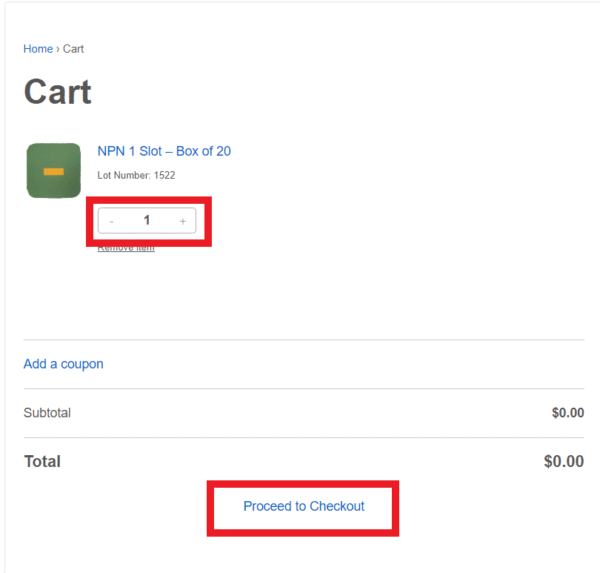Click Proceed to Checkout
This screenshot has height=573, width=600.
(x=303, y=507)
